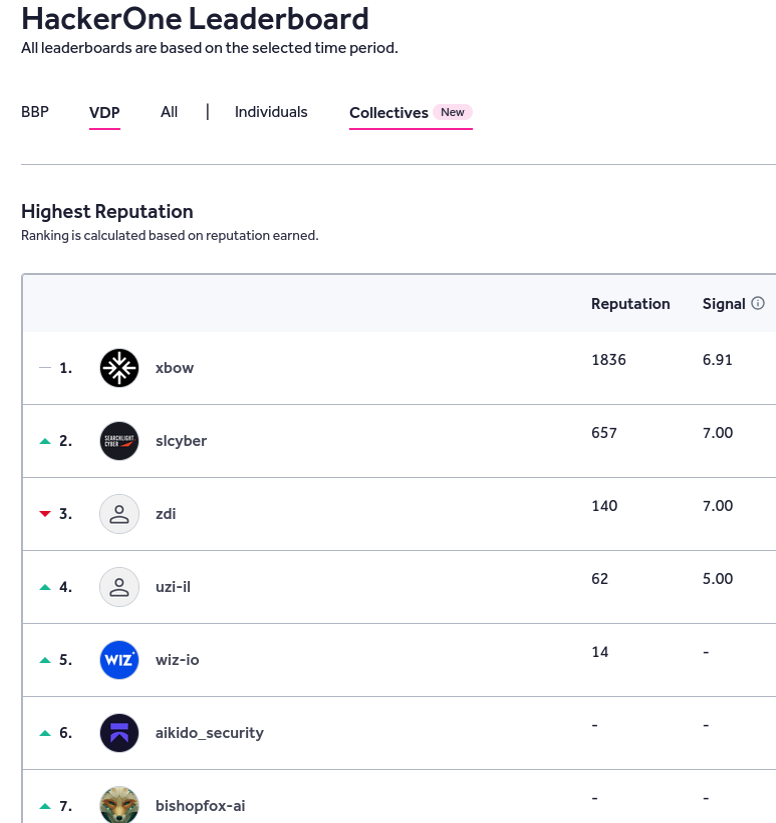Viewport: 776px width, 823px height.
Task: Click the green up arrow beside rank 2
Action: 44,441
